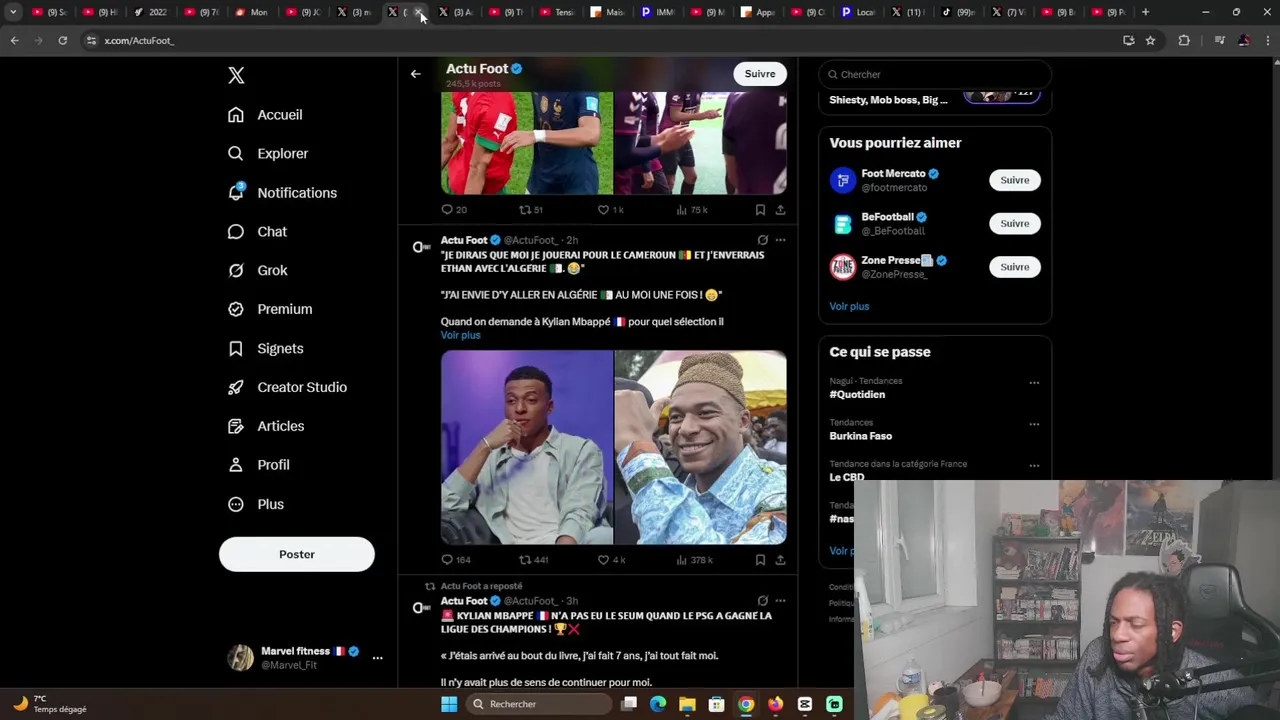Open the account switcher next to Marvel fitness

click(x=377, y=658)
